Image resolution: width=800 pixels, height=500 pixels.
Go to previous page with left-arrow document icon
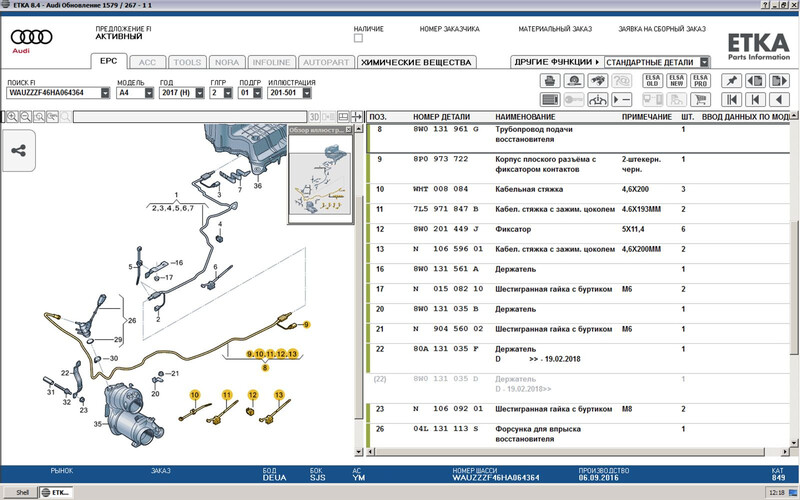pos(755,81)
